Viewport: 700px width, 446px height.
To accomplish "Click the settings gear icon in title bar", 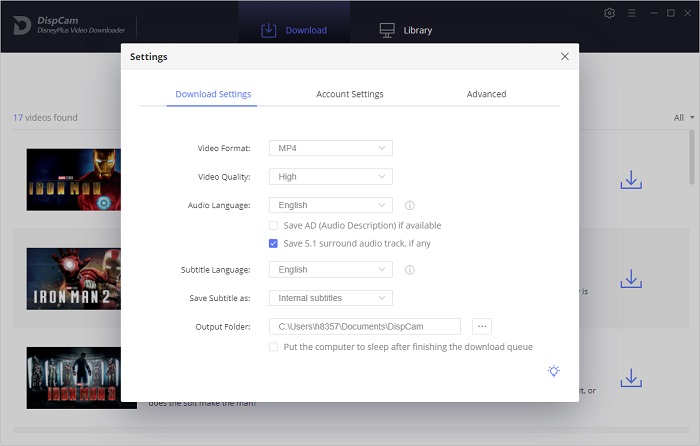I will [x=610, y=13].
